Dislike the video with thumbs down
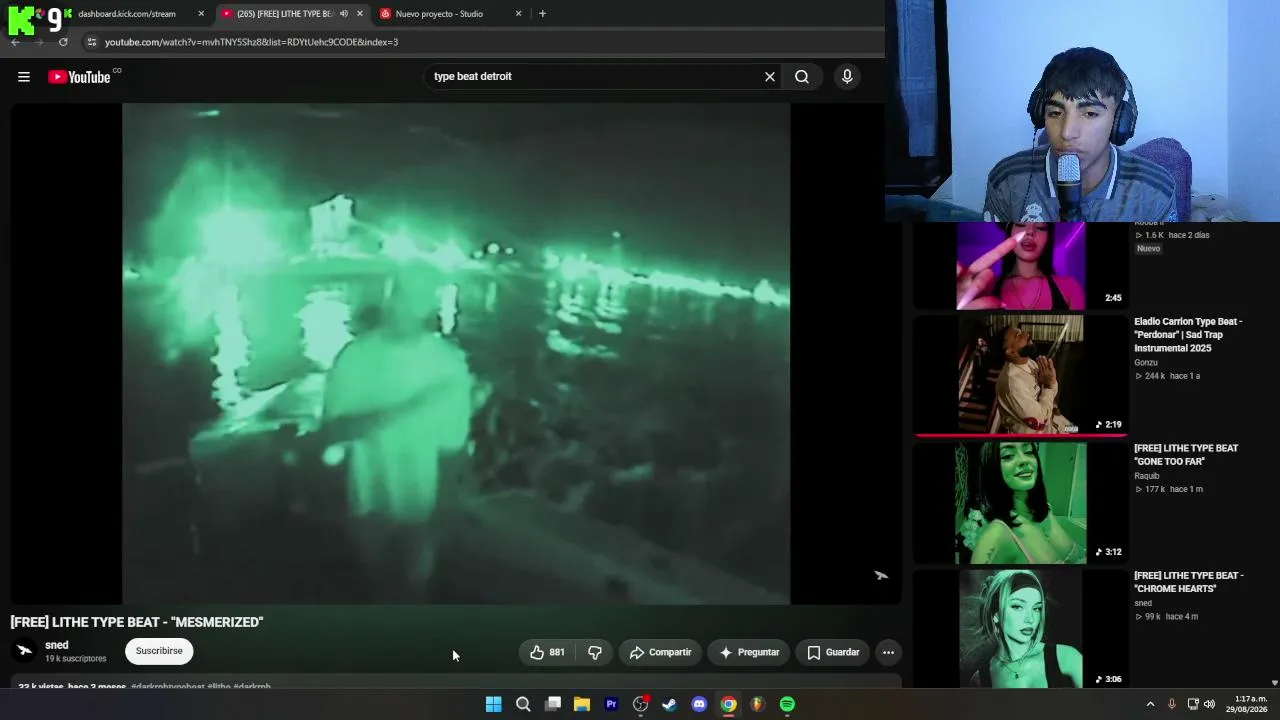 (x=595, y=652)
